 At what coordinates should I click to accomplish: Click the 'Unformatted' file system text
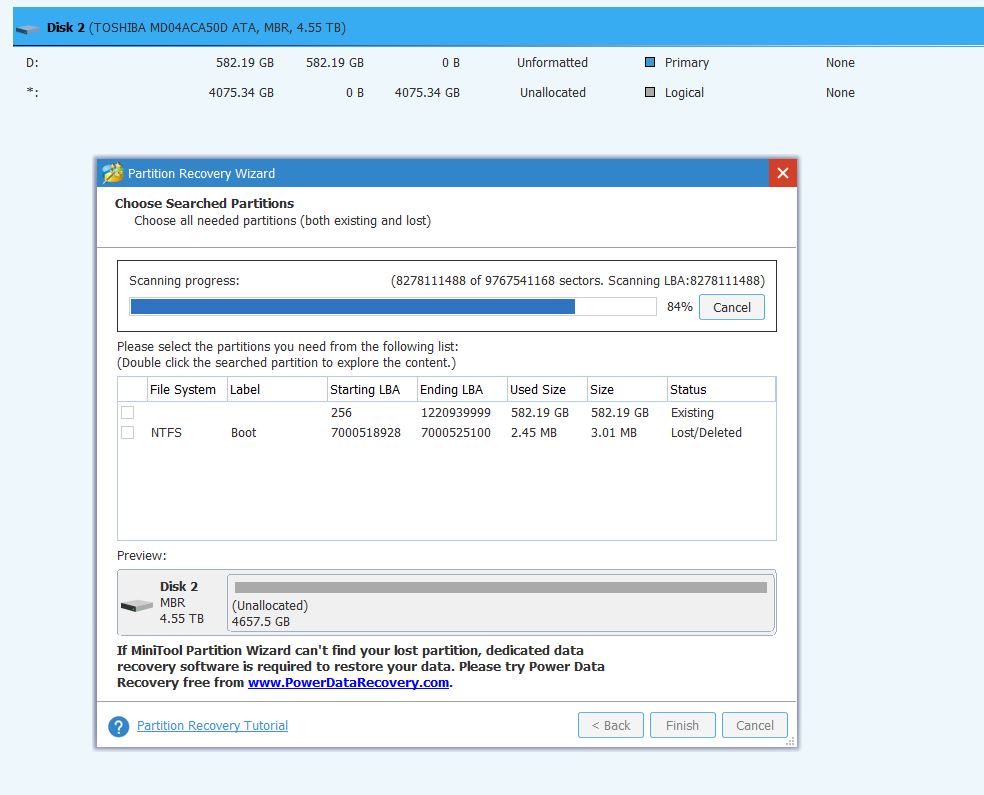coord(552,62)
